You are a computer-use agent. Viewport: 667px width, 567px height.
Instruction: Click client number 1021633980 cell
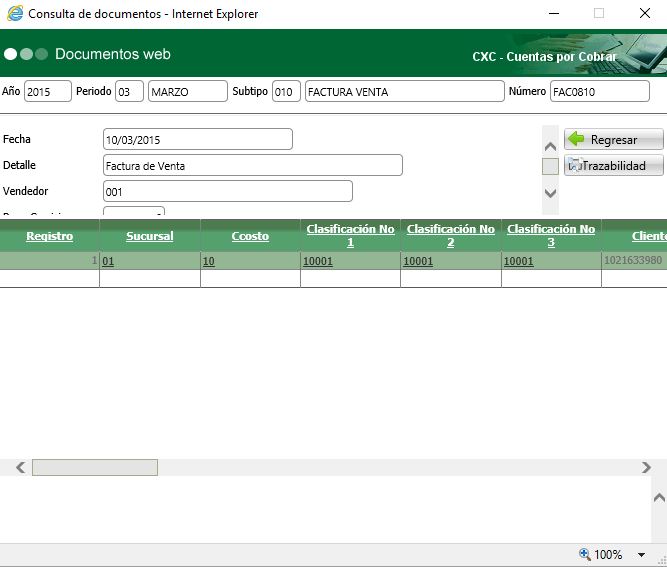[x=633, y=260]
